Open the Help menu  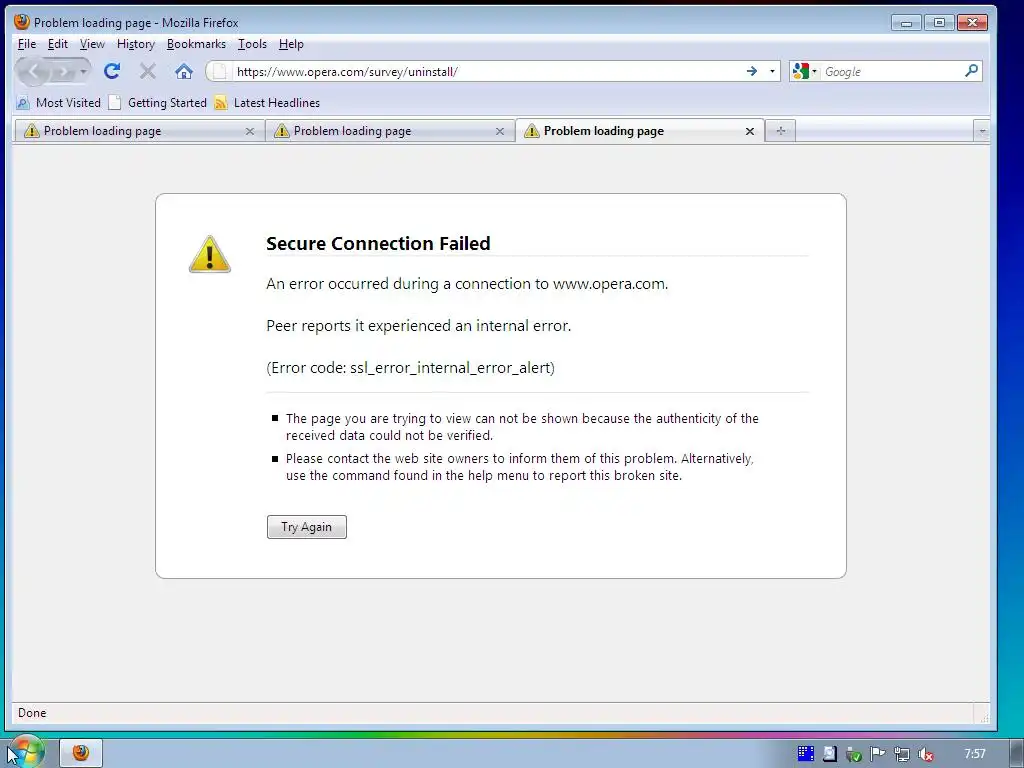click(x=291, y=44)
